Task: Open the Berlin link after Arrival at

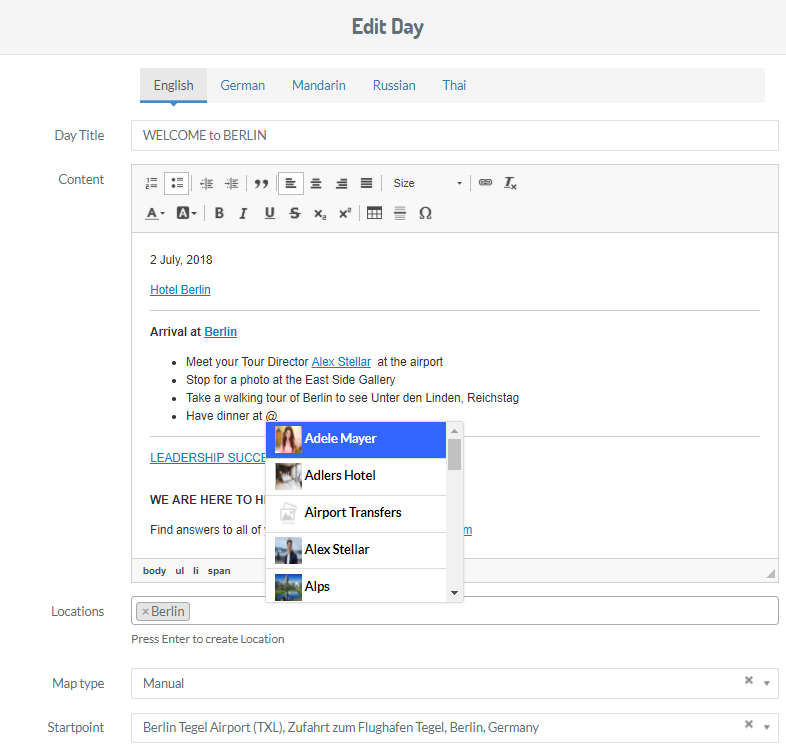Action: click(221, 332)
